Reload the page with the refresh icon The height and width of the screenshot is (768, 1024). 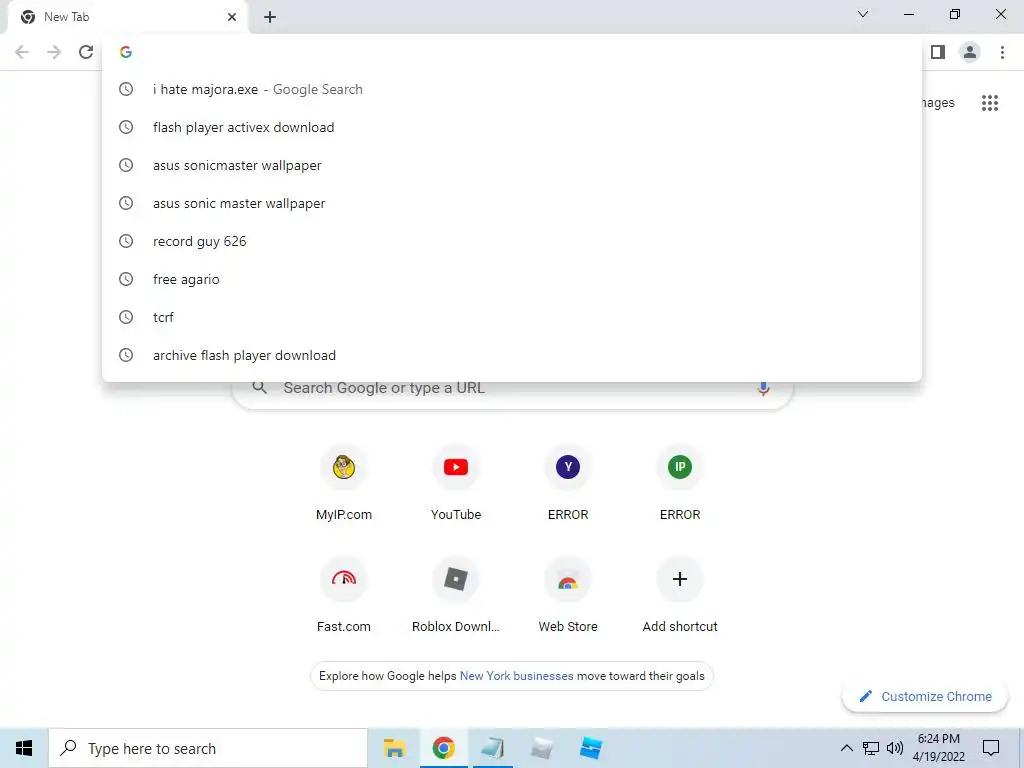coord(86,52)
